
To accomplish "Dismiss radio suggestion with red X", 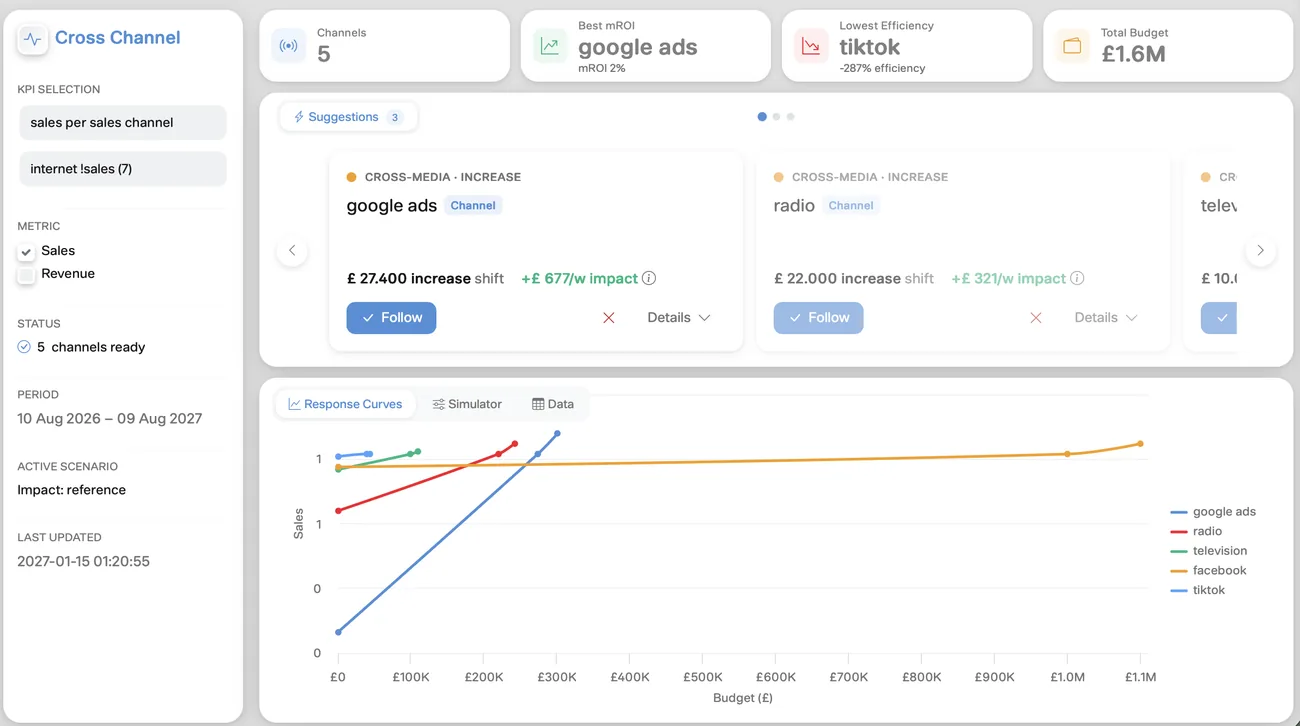I will pos(1035,318).
